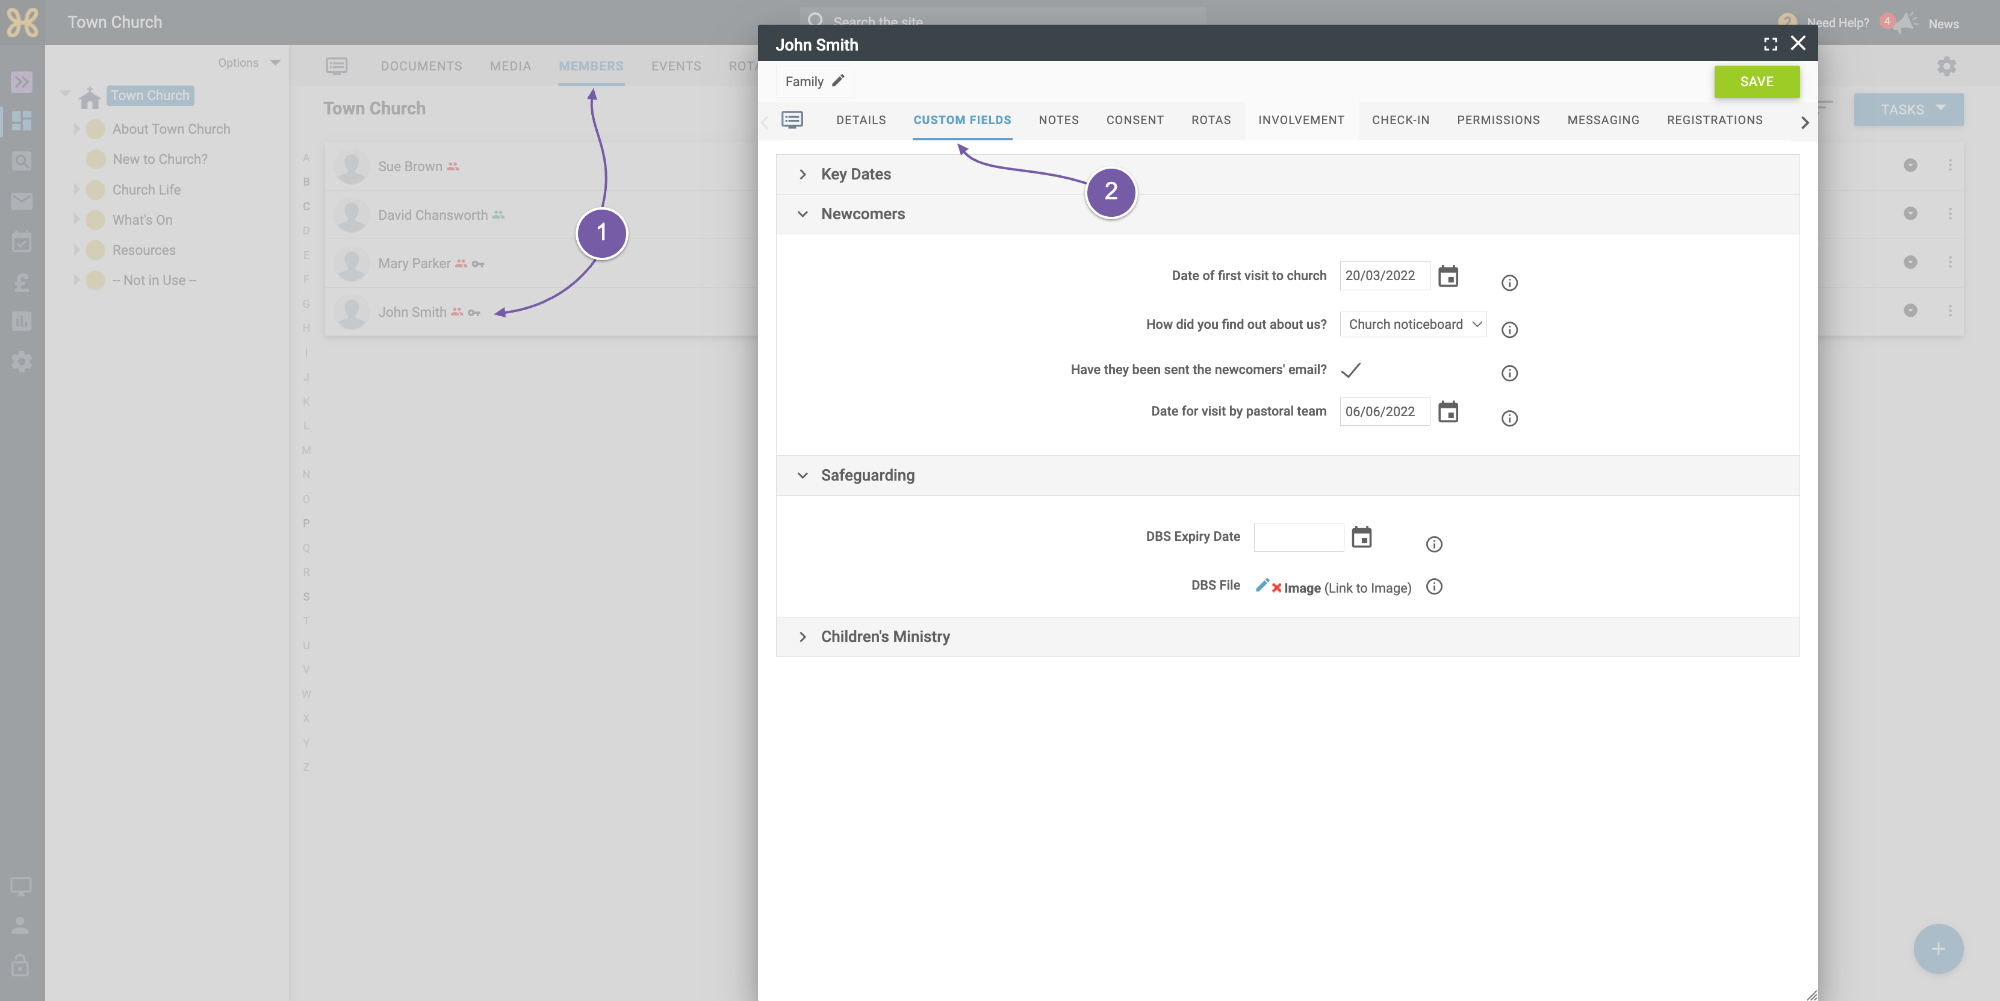
Task: View the PERMISSIONS tab
Action: (1498, 120)
